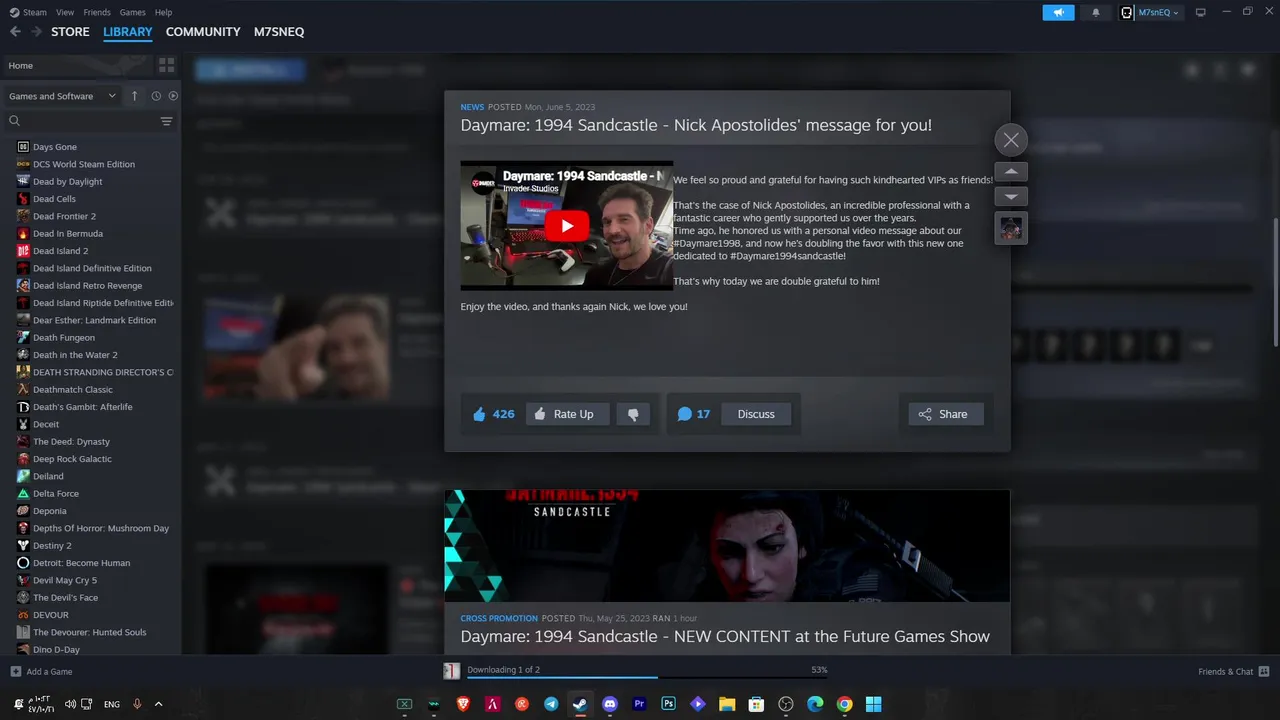The image size is (1280, 720).
Task: Go forward with the navigation arrow
Action: point(36,32)
